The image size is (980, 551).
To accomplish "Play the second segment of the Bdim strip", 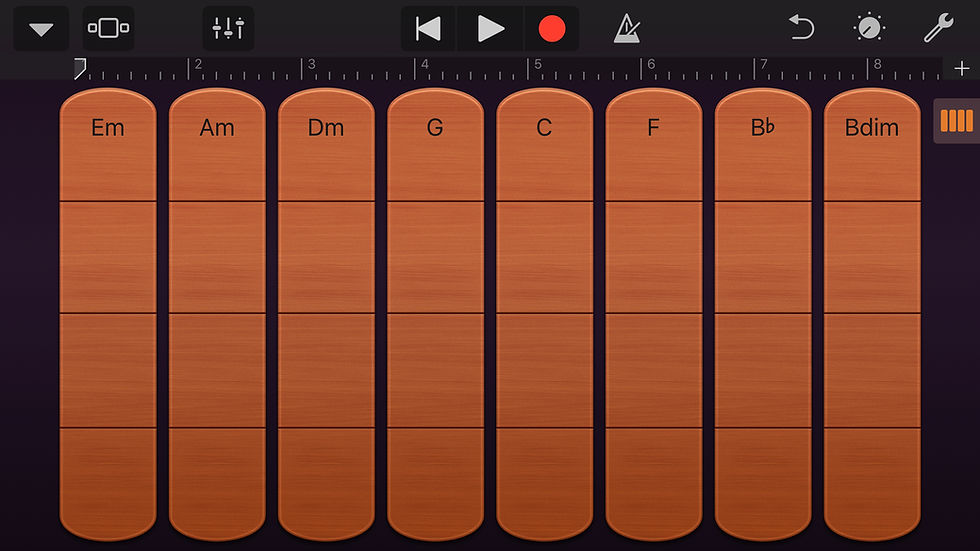I will pos(872,257).
